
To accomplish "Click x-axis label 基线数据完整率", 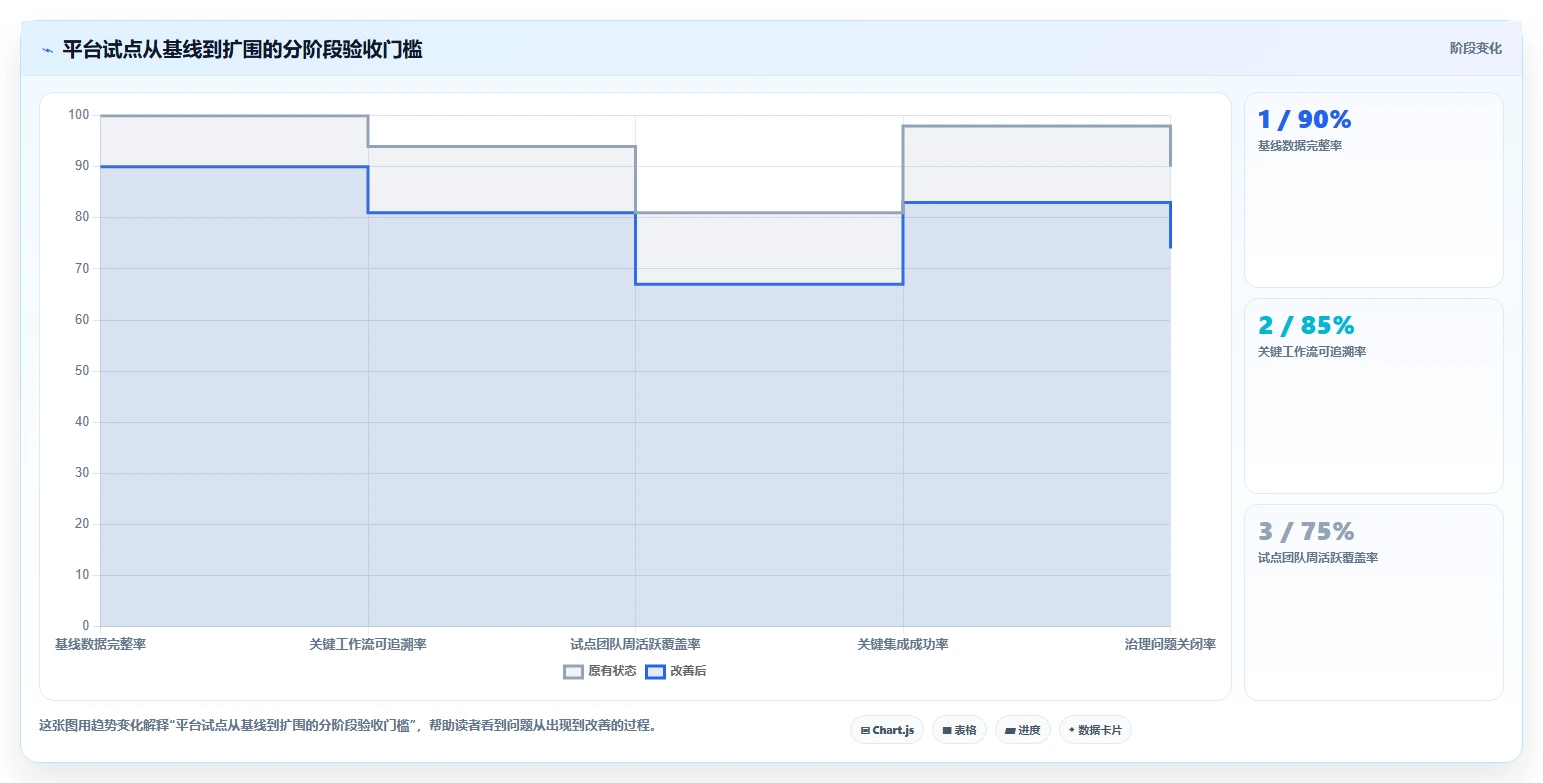I will coord(100,644).
